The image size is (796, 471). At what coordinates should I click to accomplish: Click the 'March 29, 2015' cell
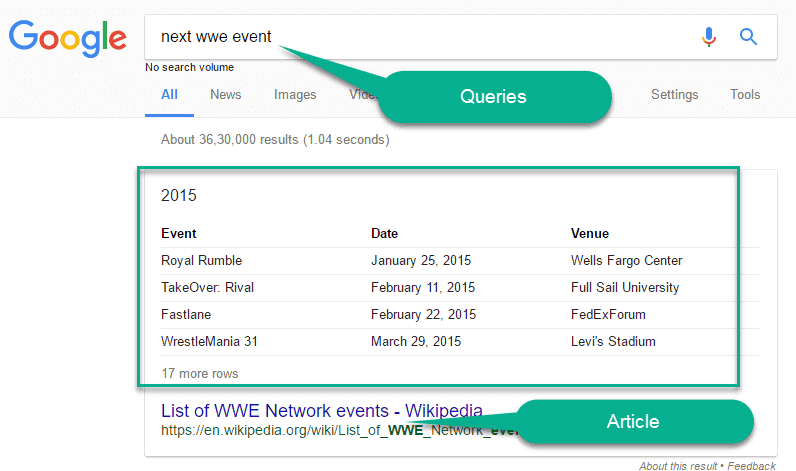pyautogui.click(x=416, y=341)
